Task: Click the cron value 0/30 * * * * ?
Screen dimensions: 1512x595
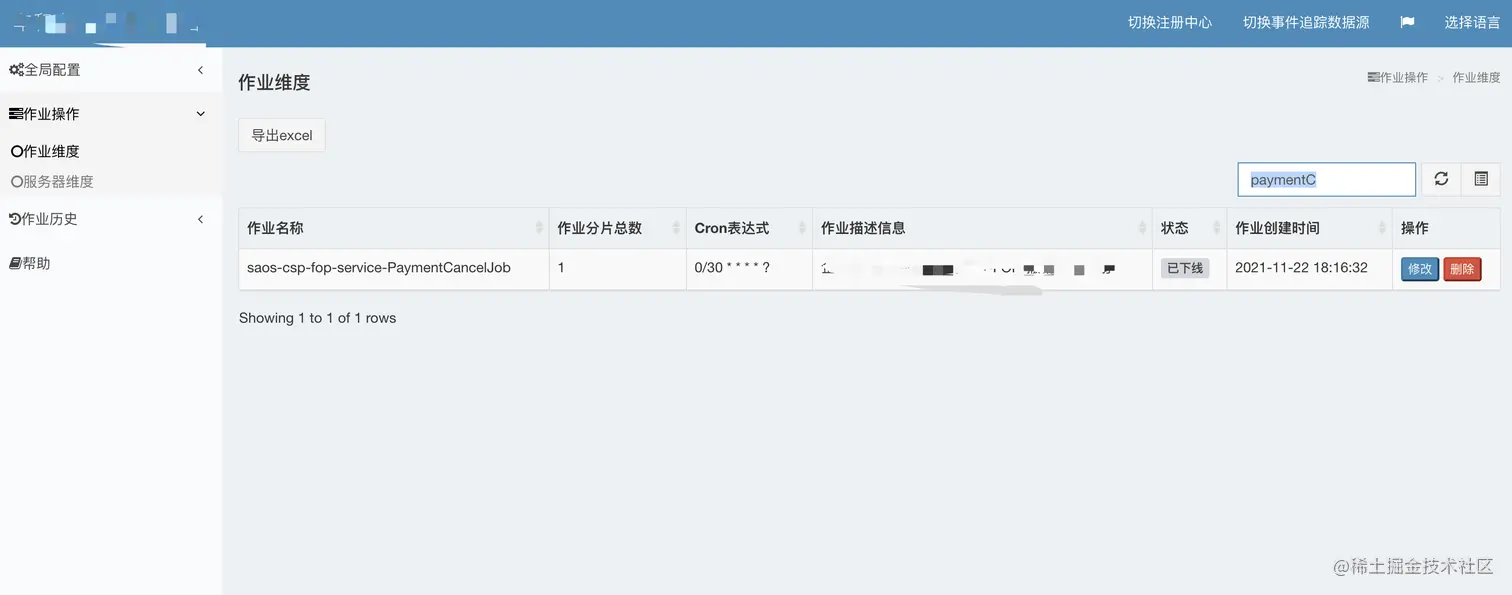Action: coord(732,268)
